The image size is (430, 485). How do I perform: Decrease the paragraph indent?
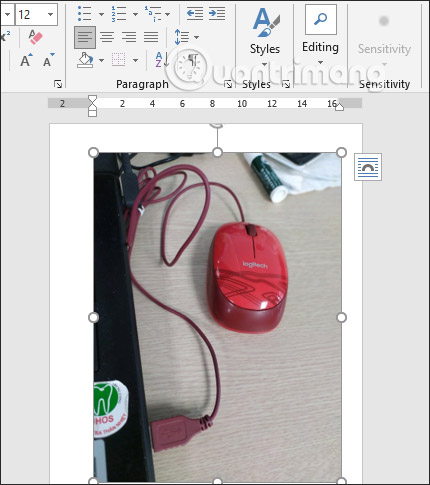tap(195, 14)
